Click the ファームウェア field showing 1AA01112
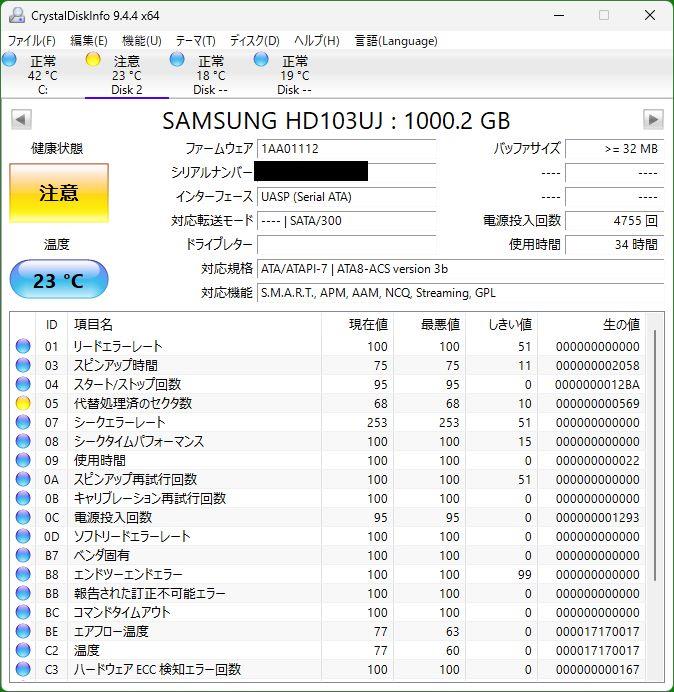The image size is (674, 692). [346, 149]
